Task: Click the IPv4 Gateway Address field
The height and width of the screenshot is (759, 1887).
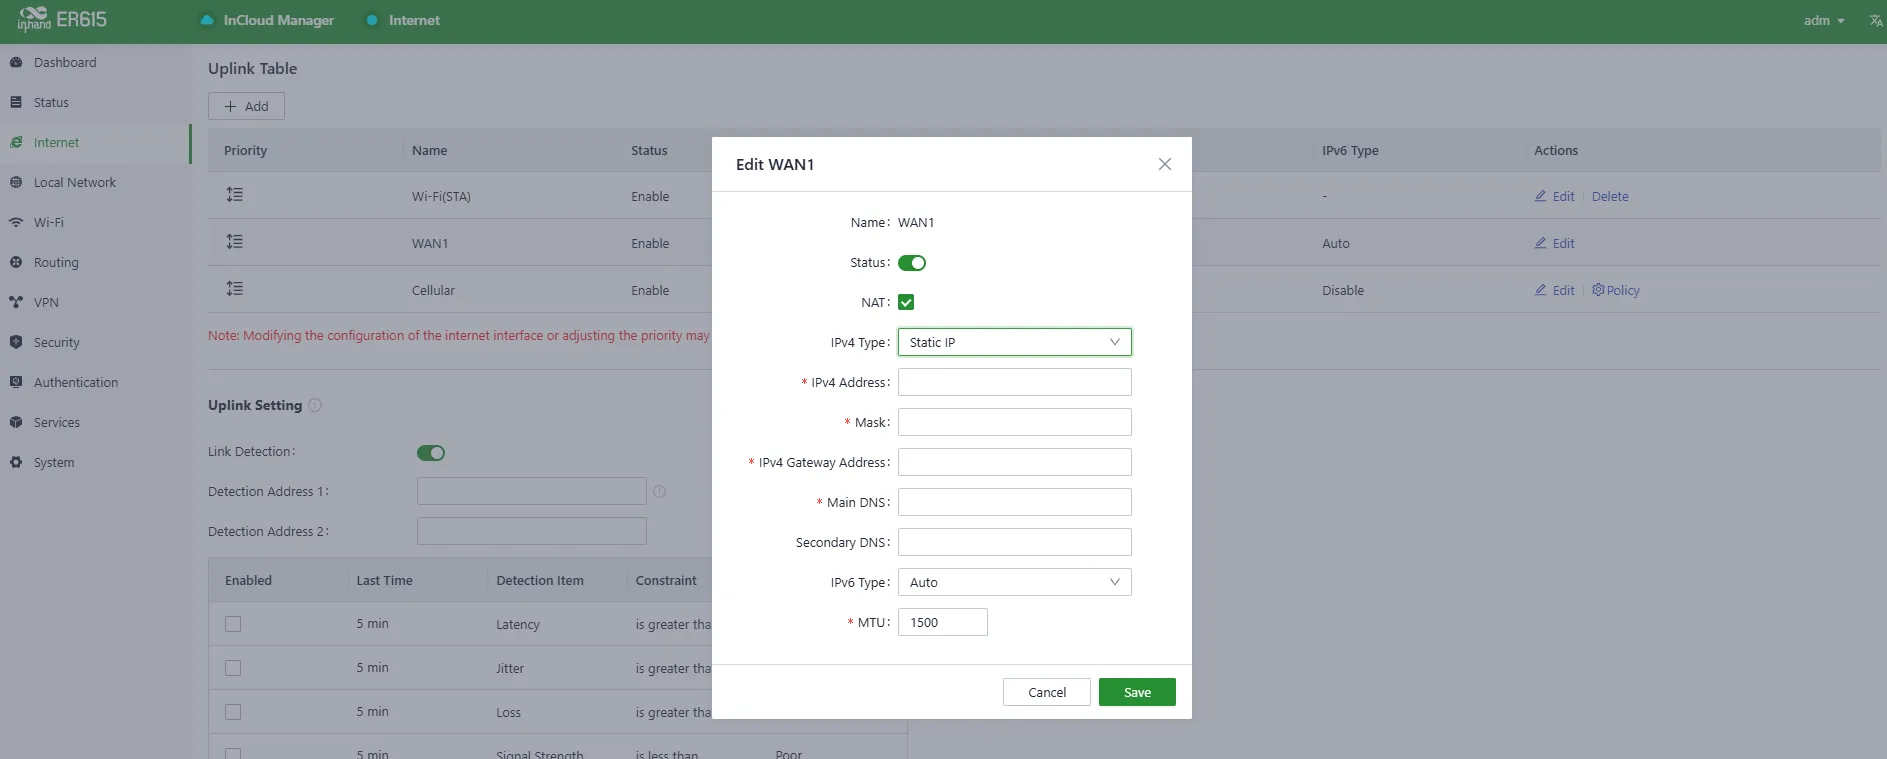Action: tap(1014, 462)
